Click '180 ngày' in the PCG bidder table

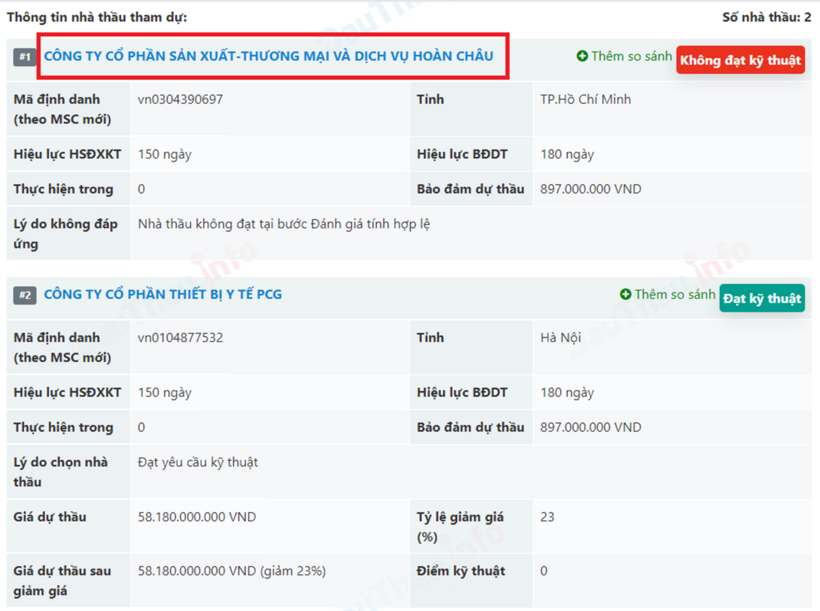(x=567, y=392)
